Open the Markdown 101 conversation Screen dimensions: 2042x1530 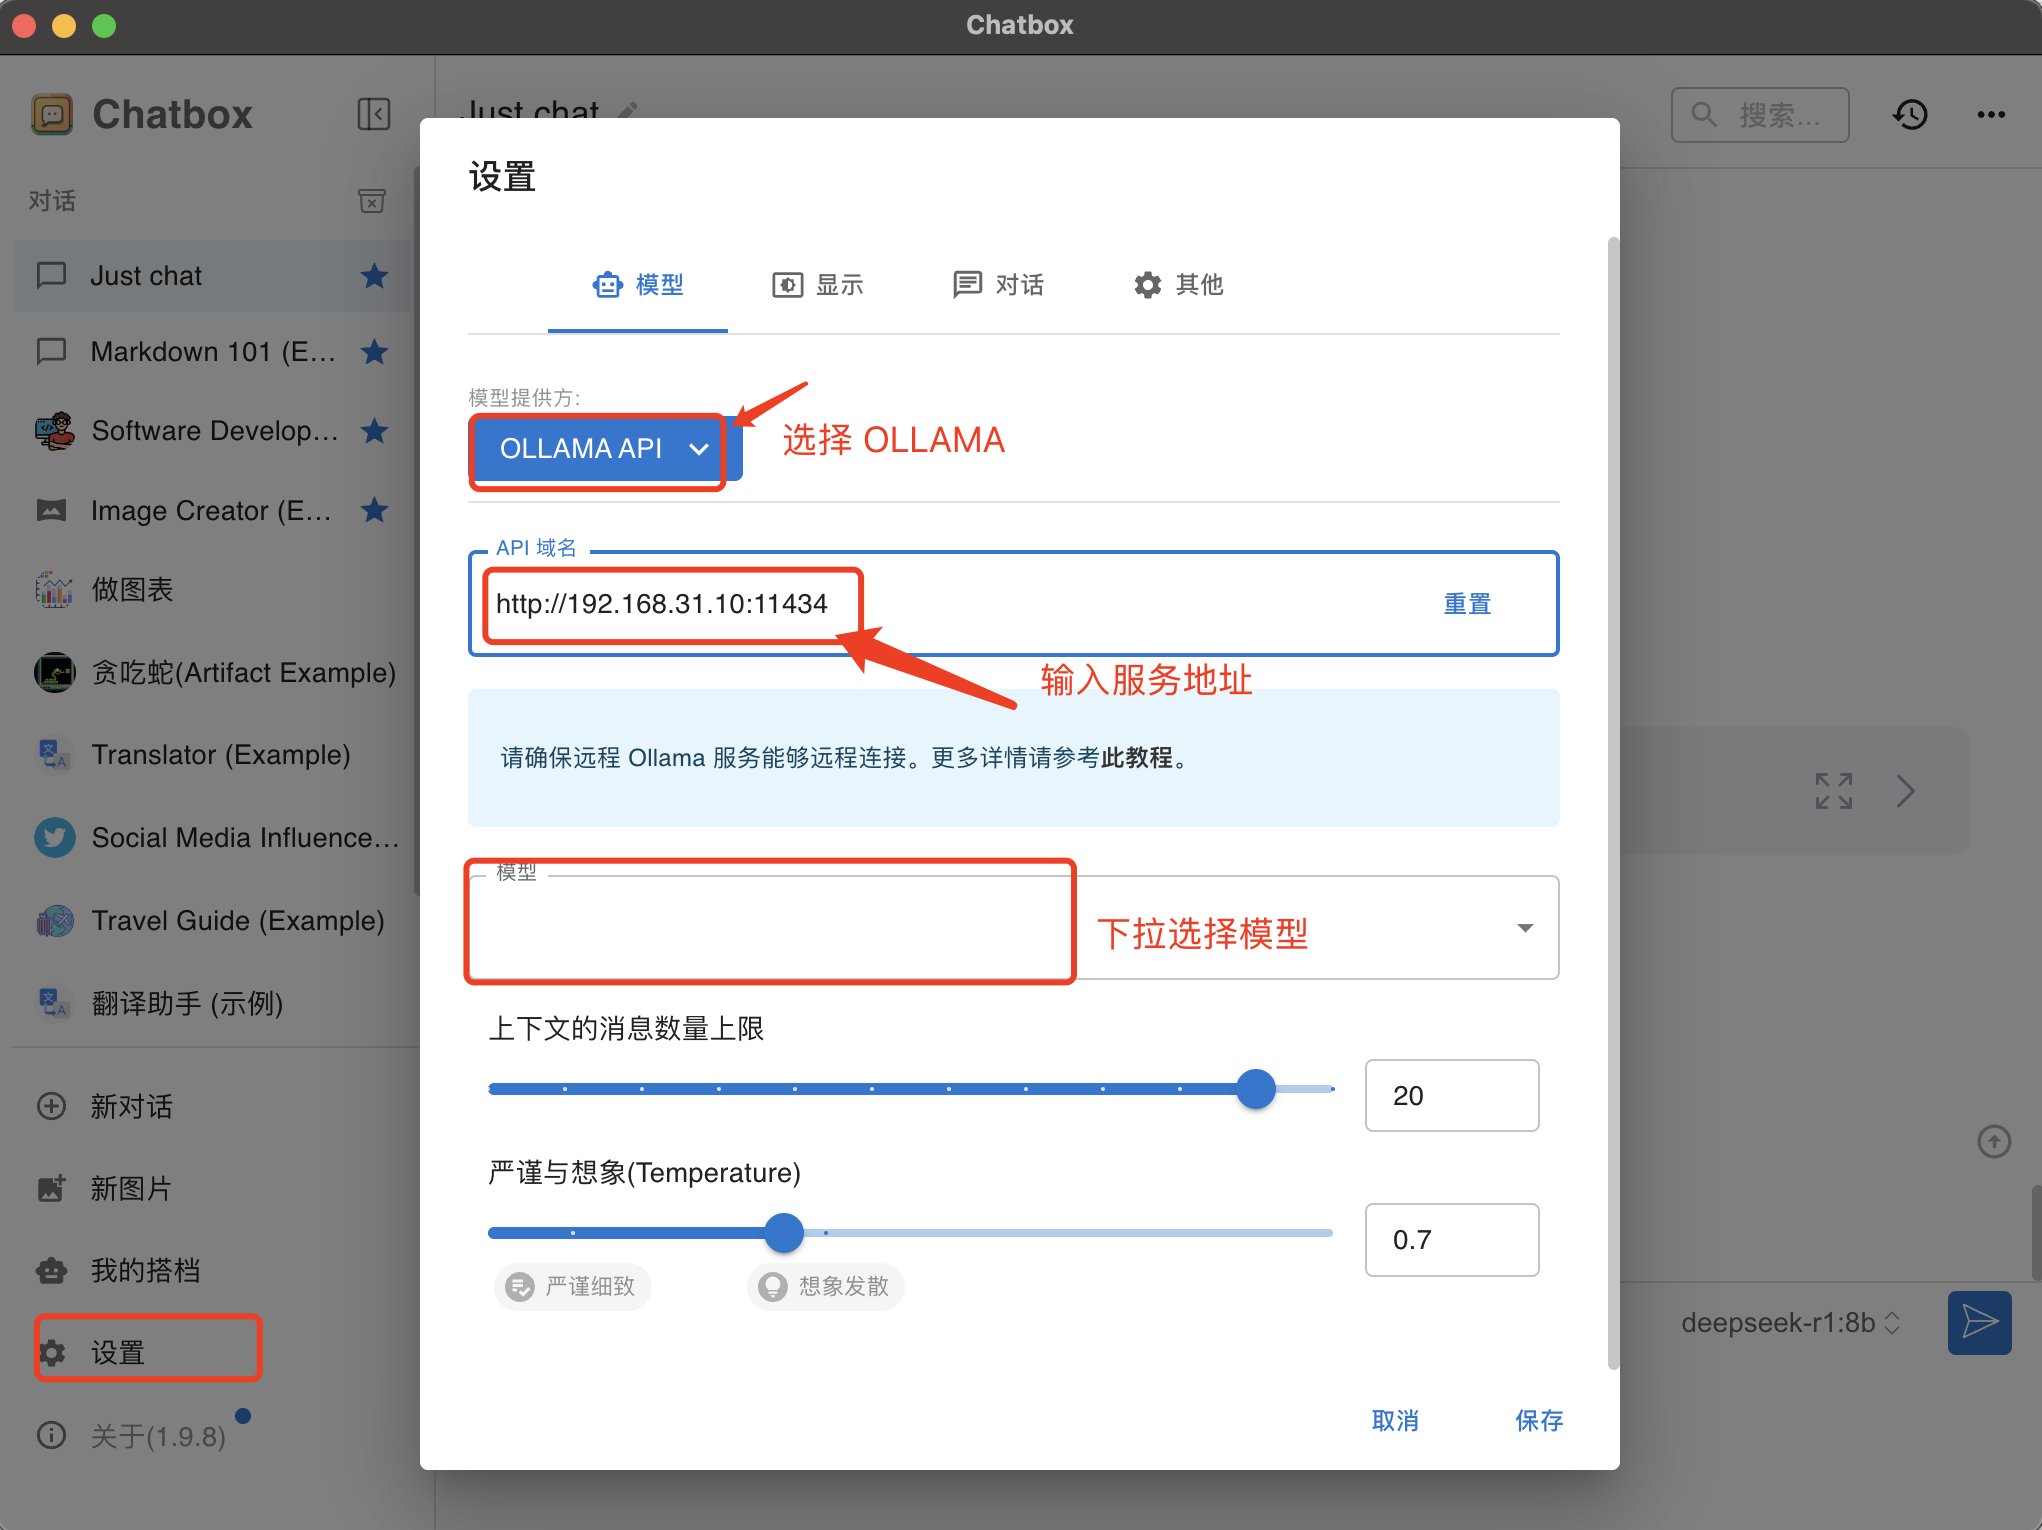(214, 352)
